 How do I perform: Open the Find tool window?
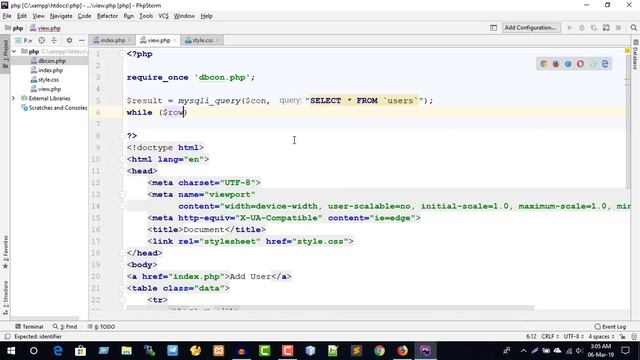[65, 327]
